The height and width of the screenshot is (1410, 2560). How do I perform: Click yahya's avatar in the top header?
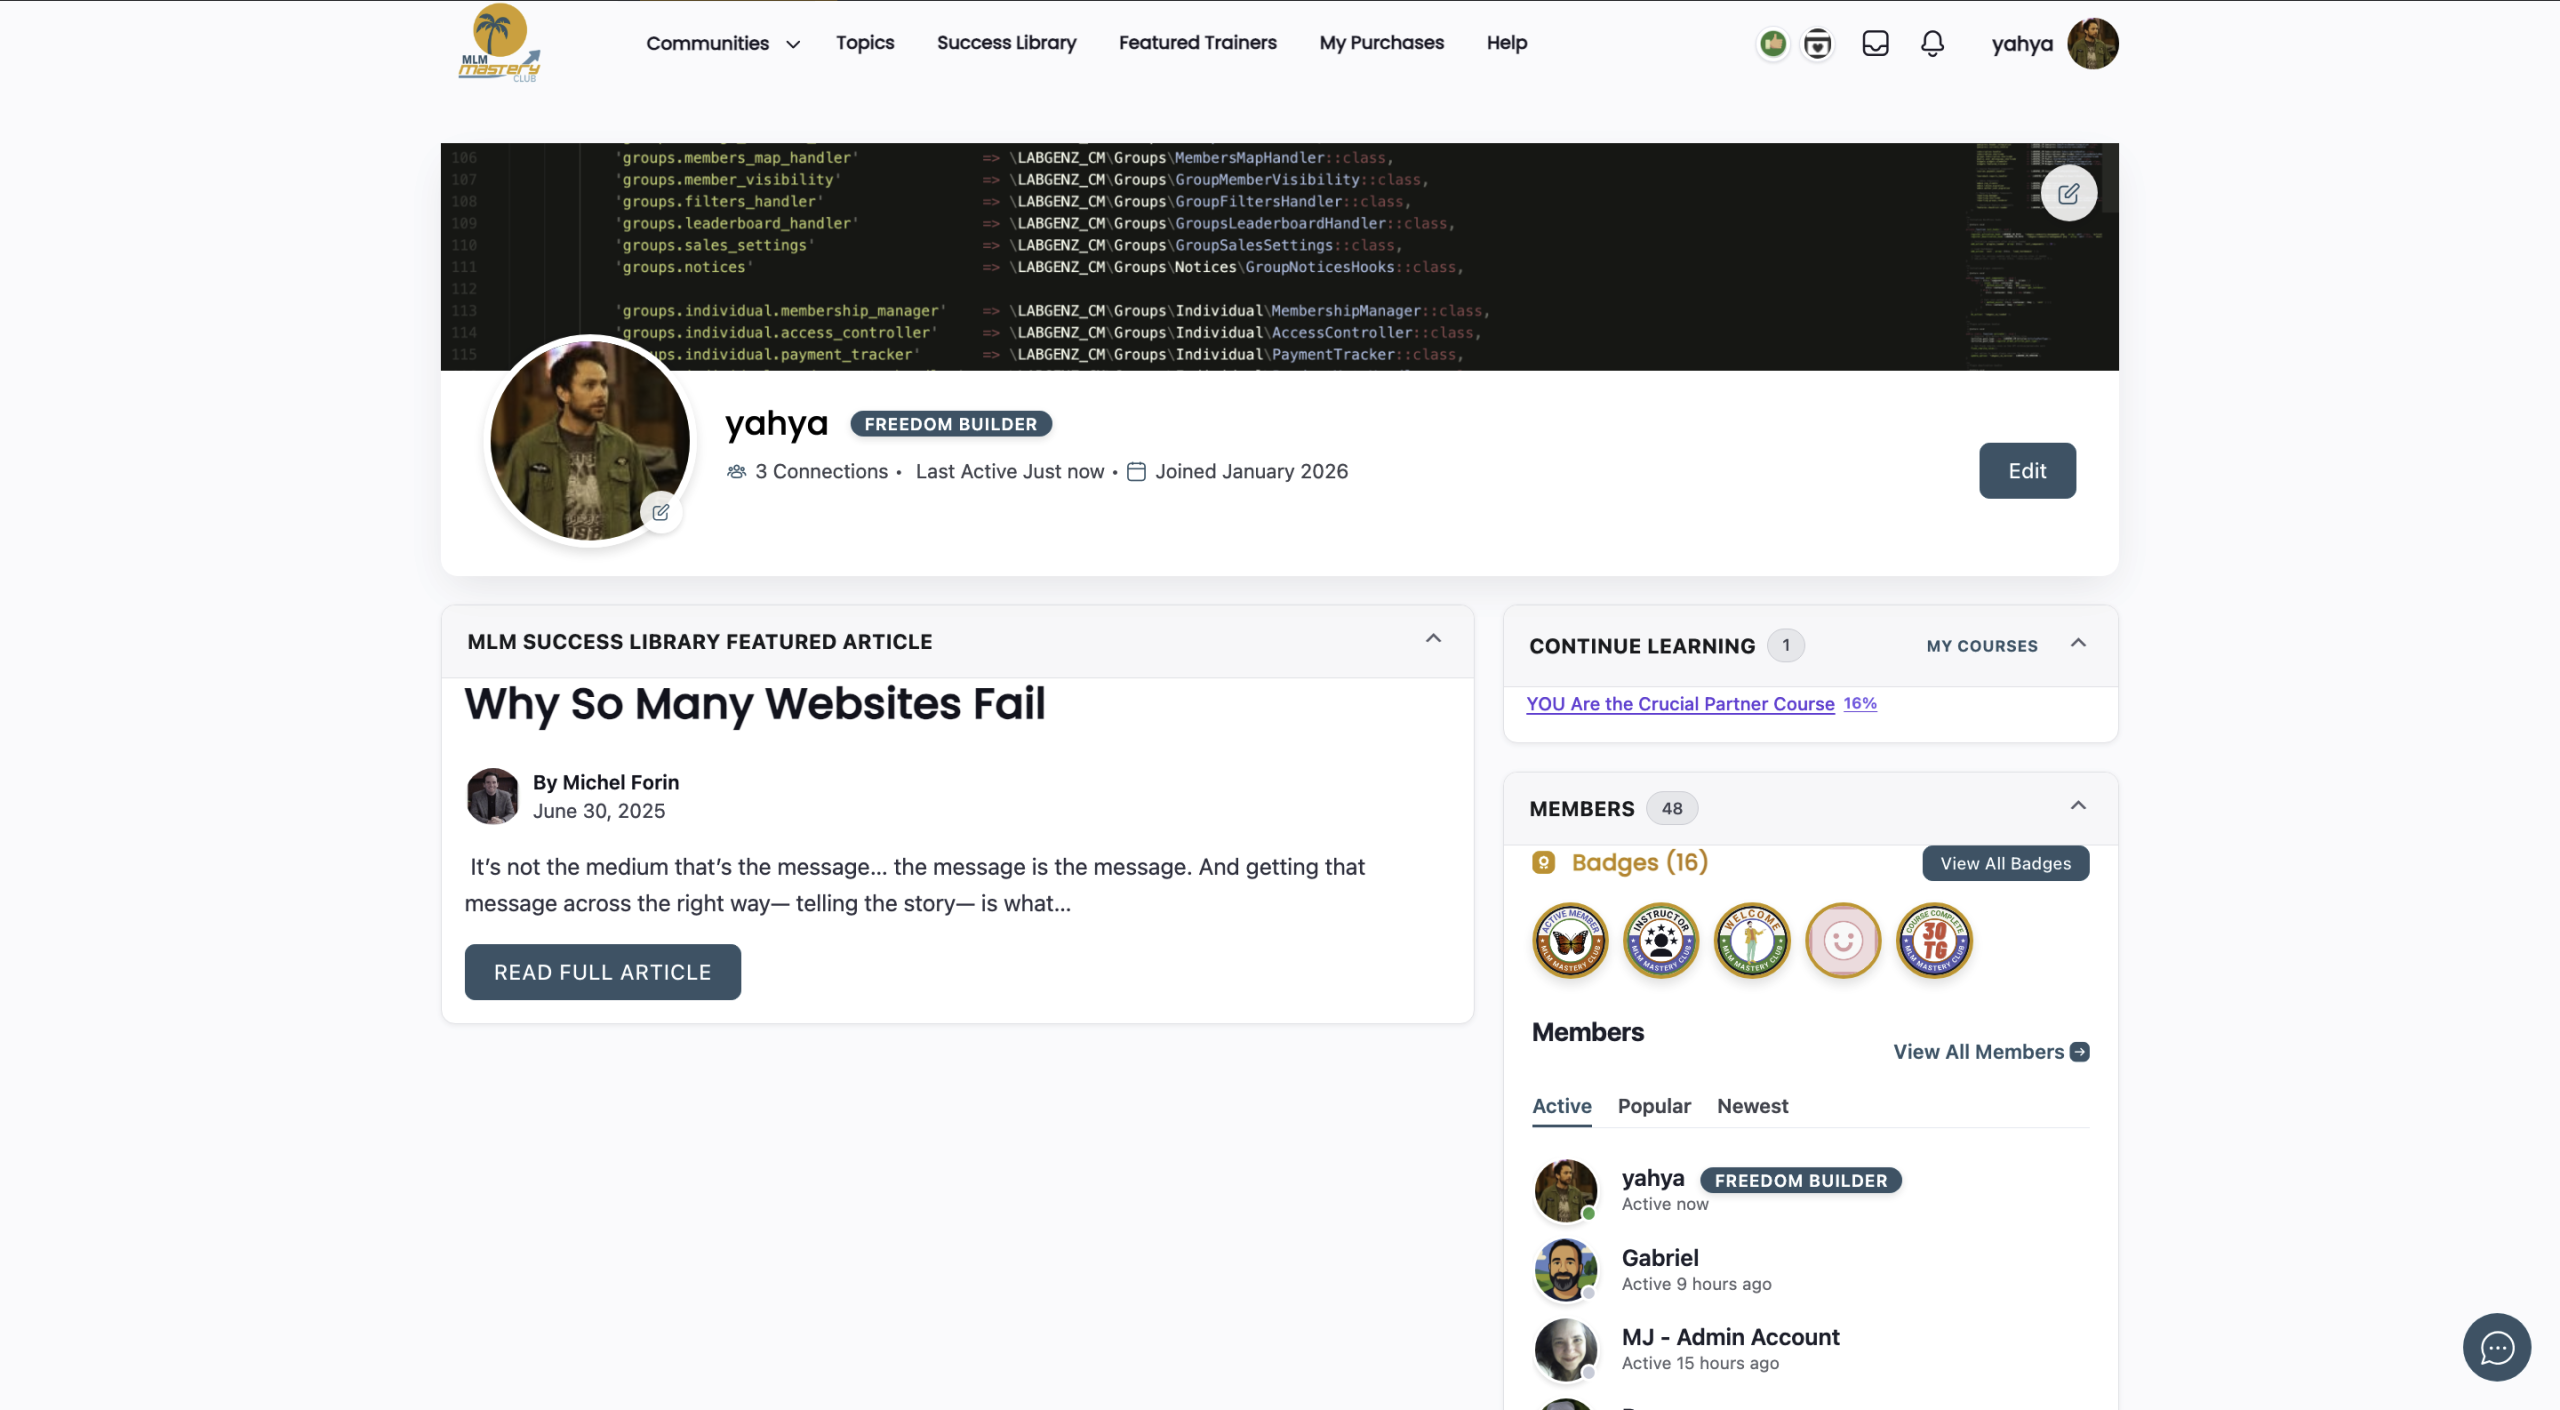[x=2092, y=44]
